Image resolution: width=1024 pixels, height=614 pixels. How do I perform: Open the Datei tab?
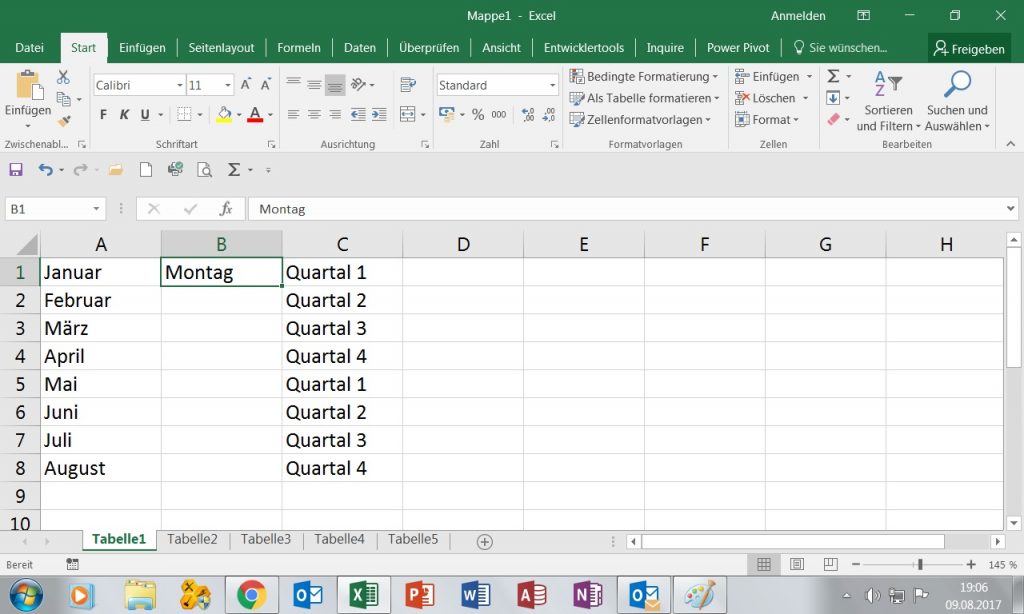pyautogui.click(x=29, y=48)
